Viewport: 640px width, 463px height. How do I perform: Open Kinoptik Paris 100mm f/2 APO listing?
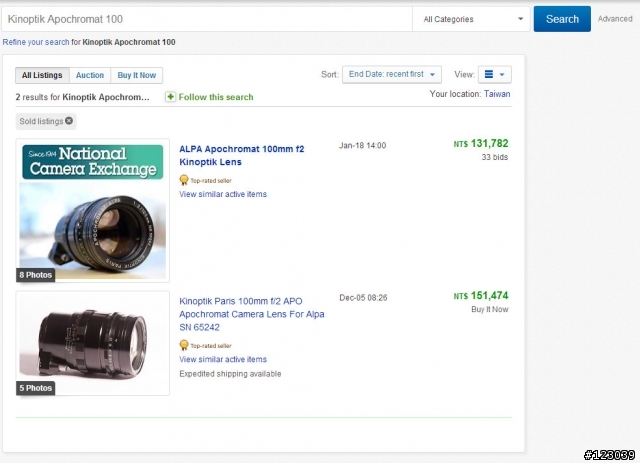tap(252, 314)
